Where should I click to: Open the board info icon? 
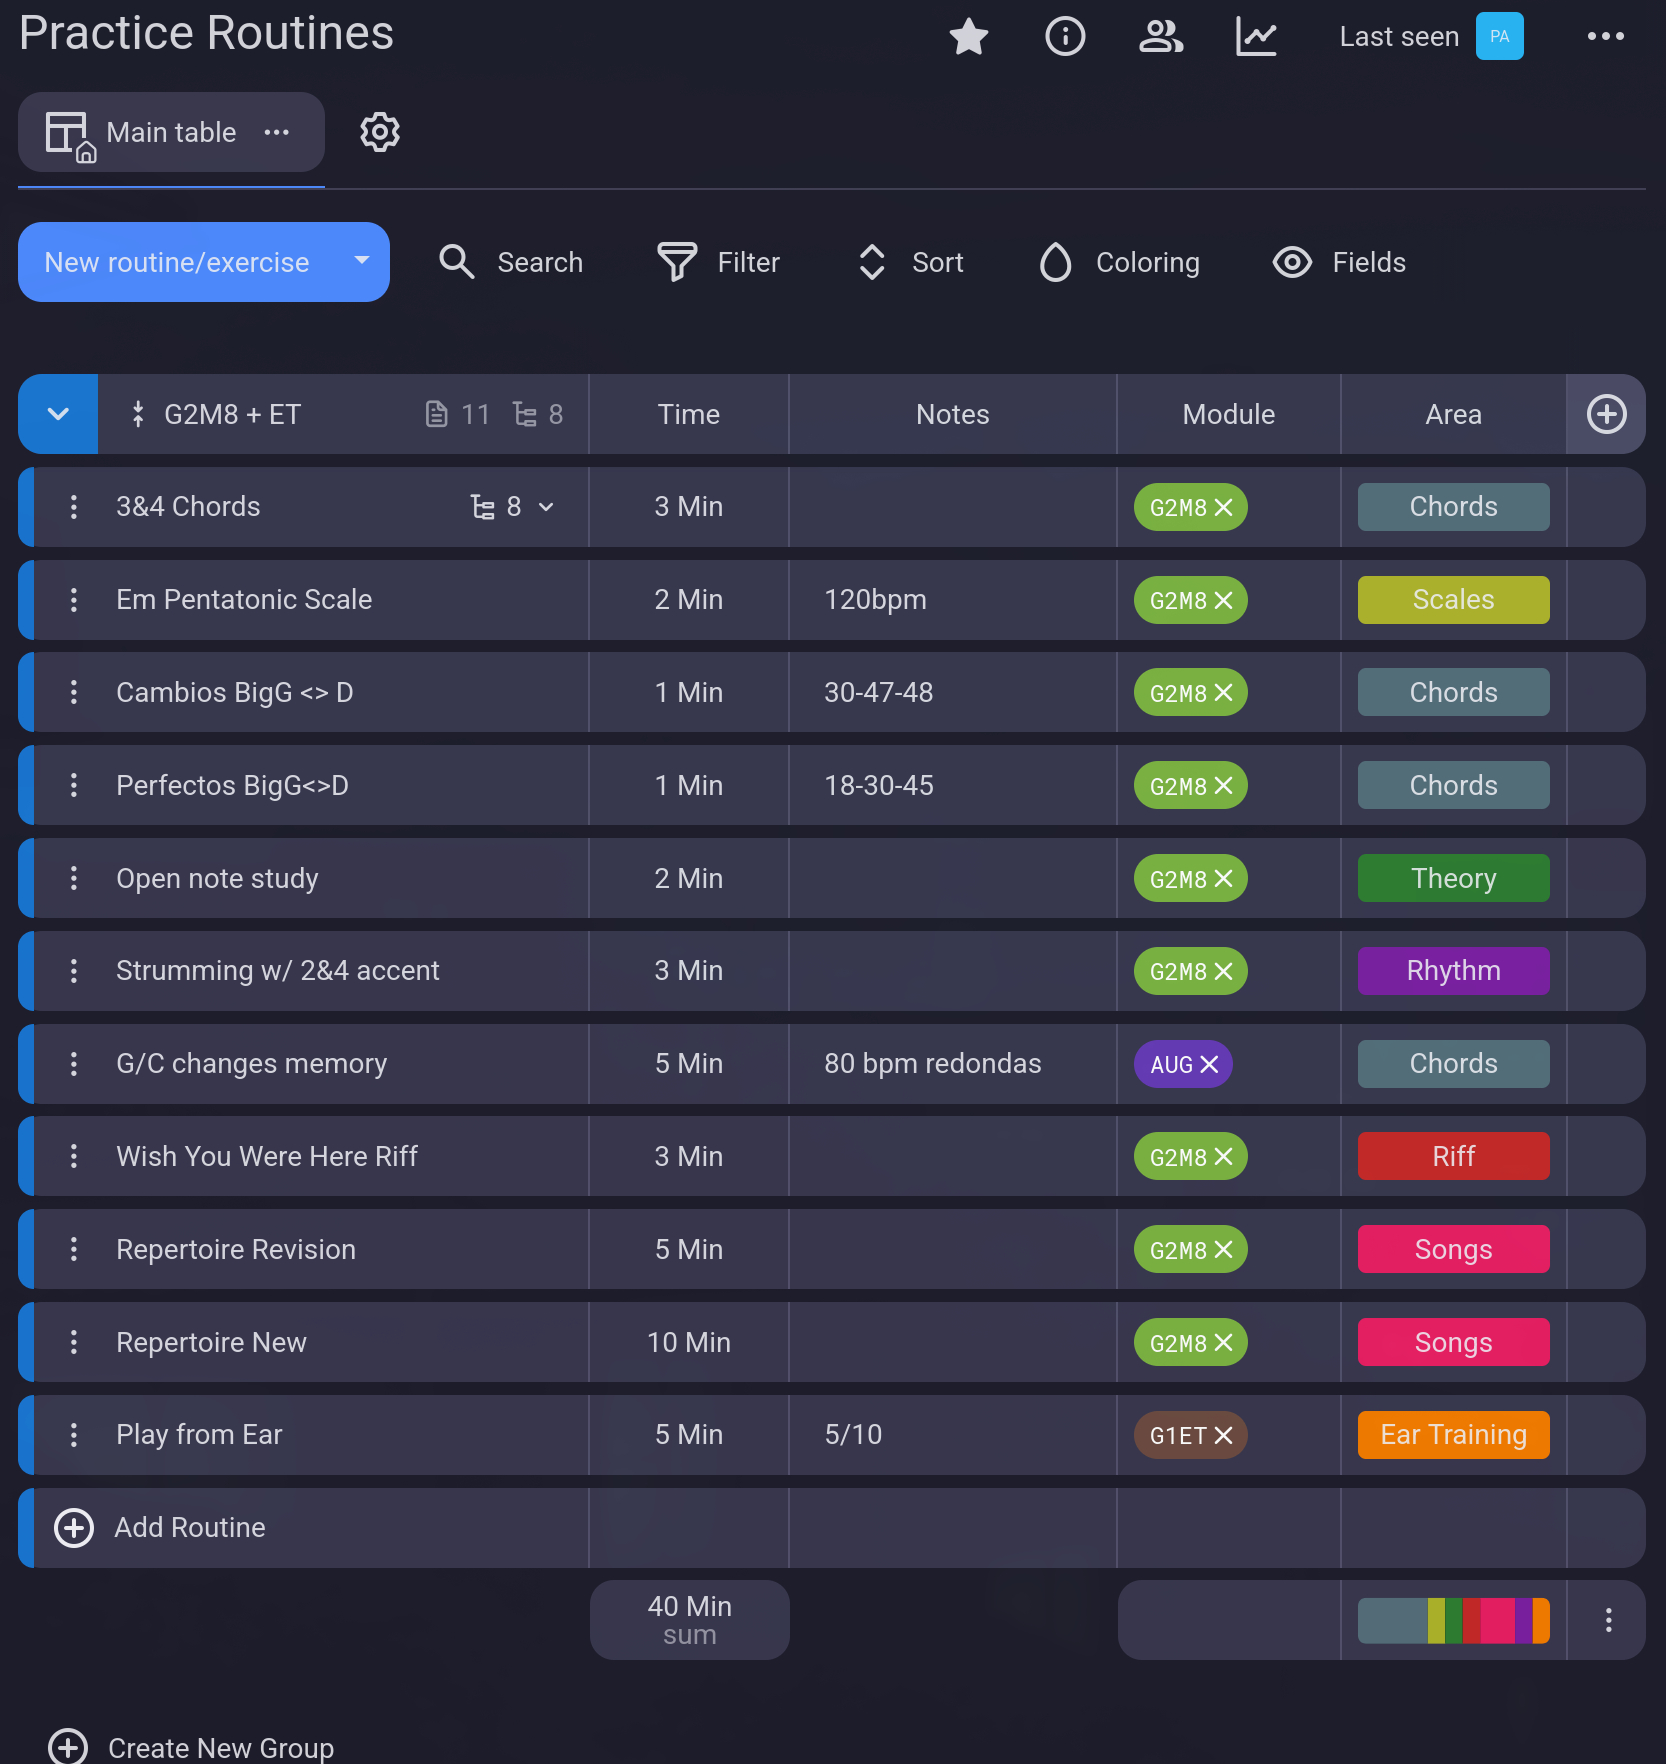(1065, 37)
